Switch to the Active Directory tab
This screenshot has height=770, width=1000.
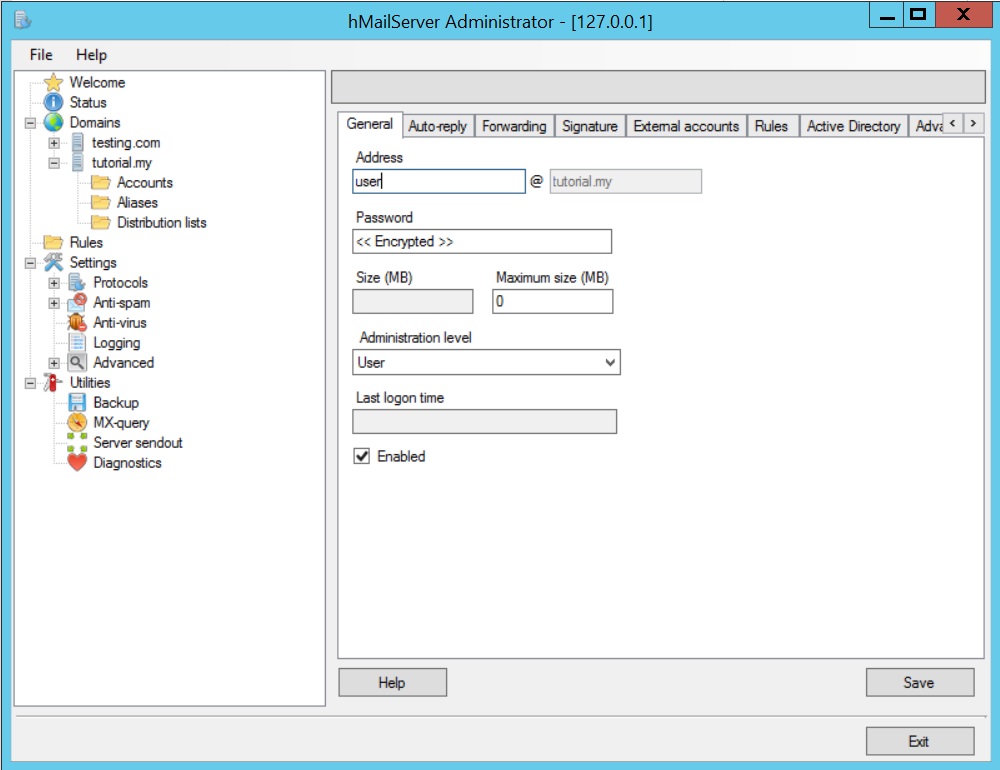pyautogui.click(x=854, y=126)
